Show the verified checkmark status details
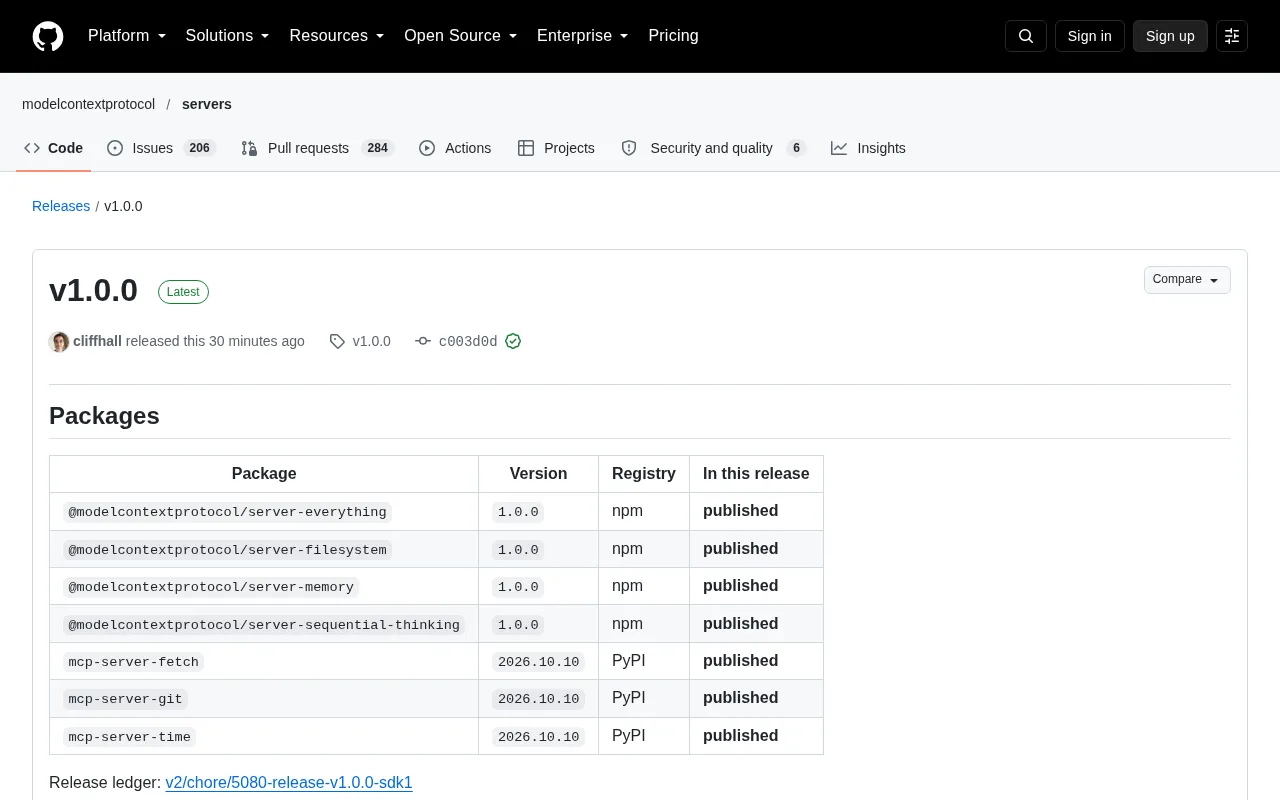Screen dimensions: 1280x800 (x=513, y=341)
